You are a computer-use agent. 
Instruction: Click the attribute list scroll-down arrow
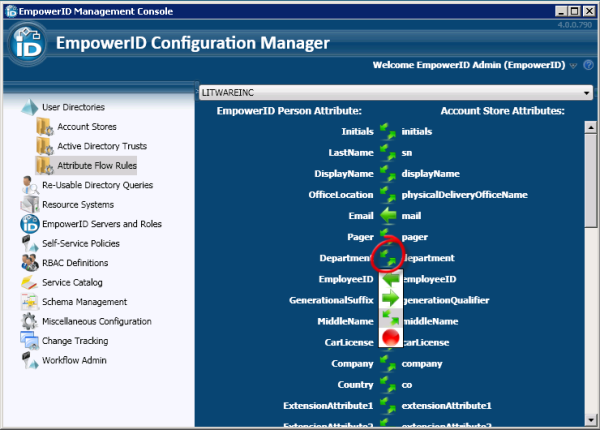(x=591, y=420)
